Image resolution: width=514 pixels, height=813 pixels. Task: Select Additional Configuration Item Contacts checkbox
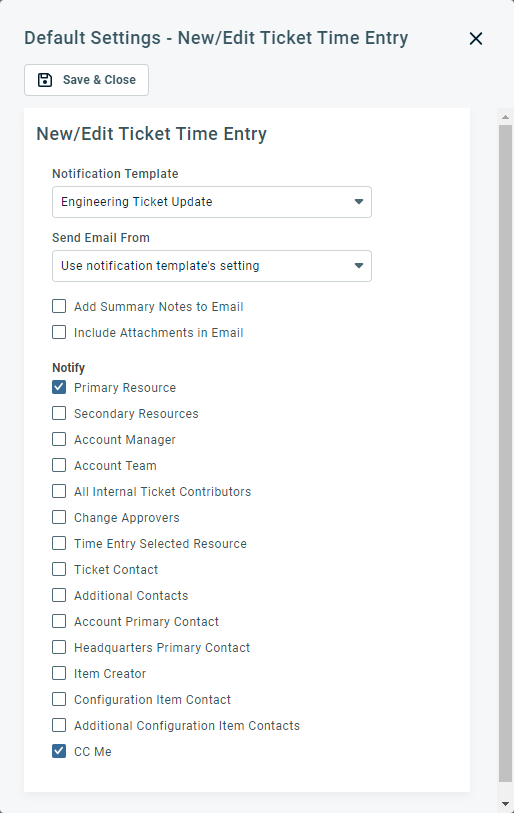(59, 725)
